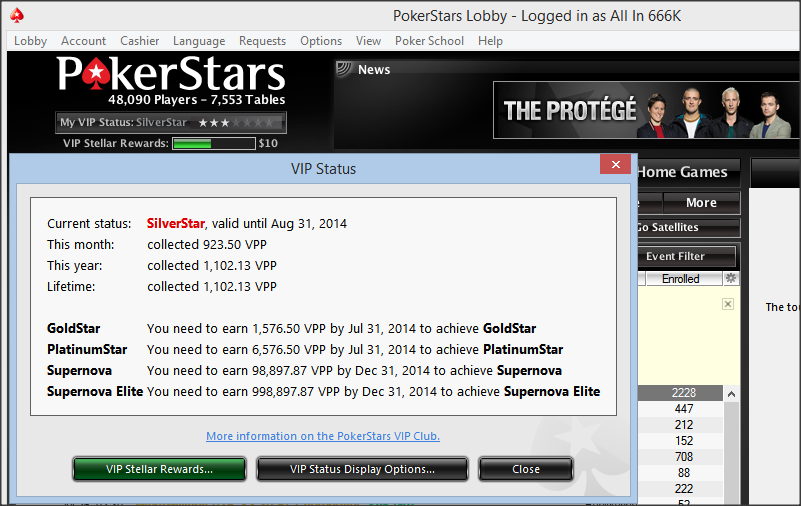Dismiss the yellow notice with its X icon
Viewport: 801px width, 506px height.
click(x=728, y=304)
